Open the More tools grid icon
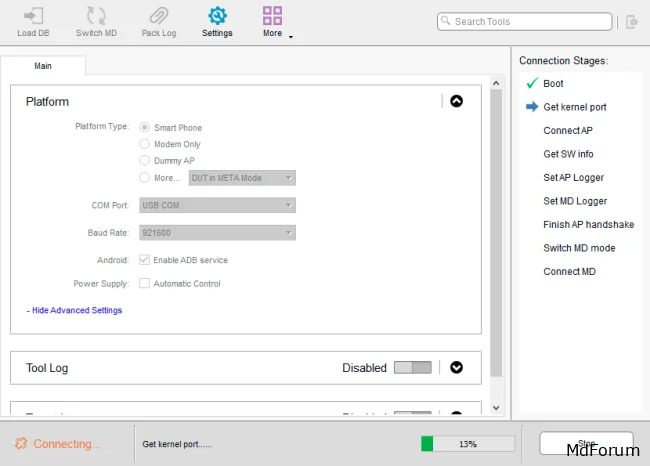 pyautogui.click(x=272, y=17)
